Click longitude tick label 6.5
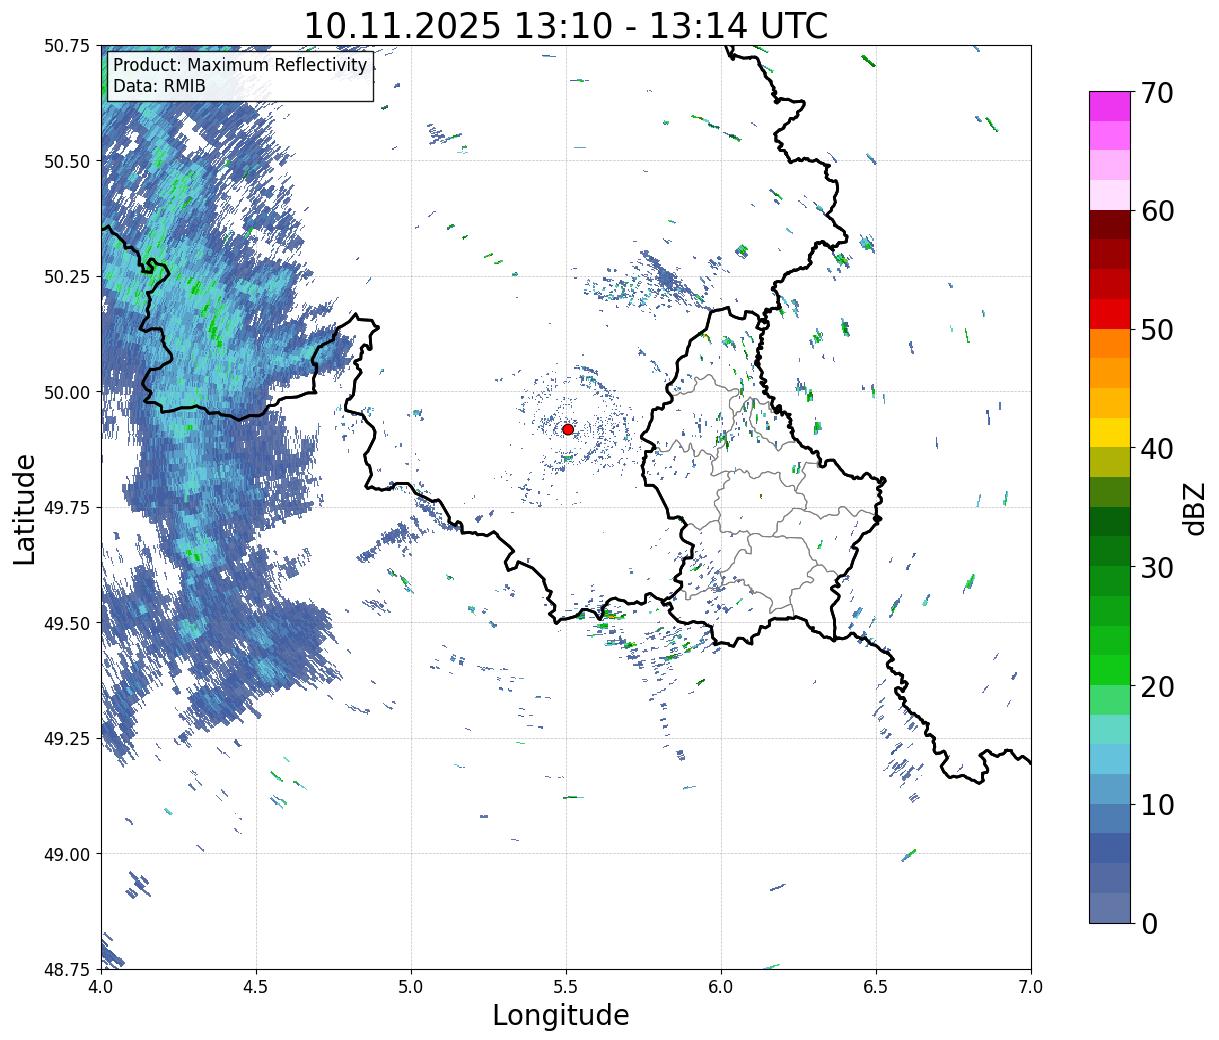 coord(876,986)
